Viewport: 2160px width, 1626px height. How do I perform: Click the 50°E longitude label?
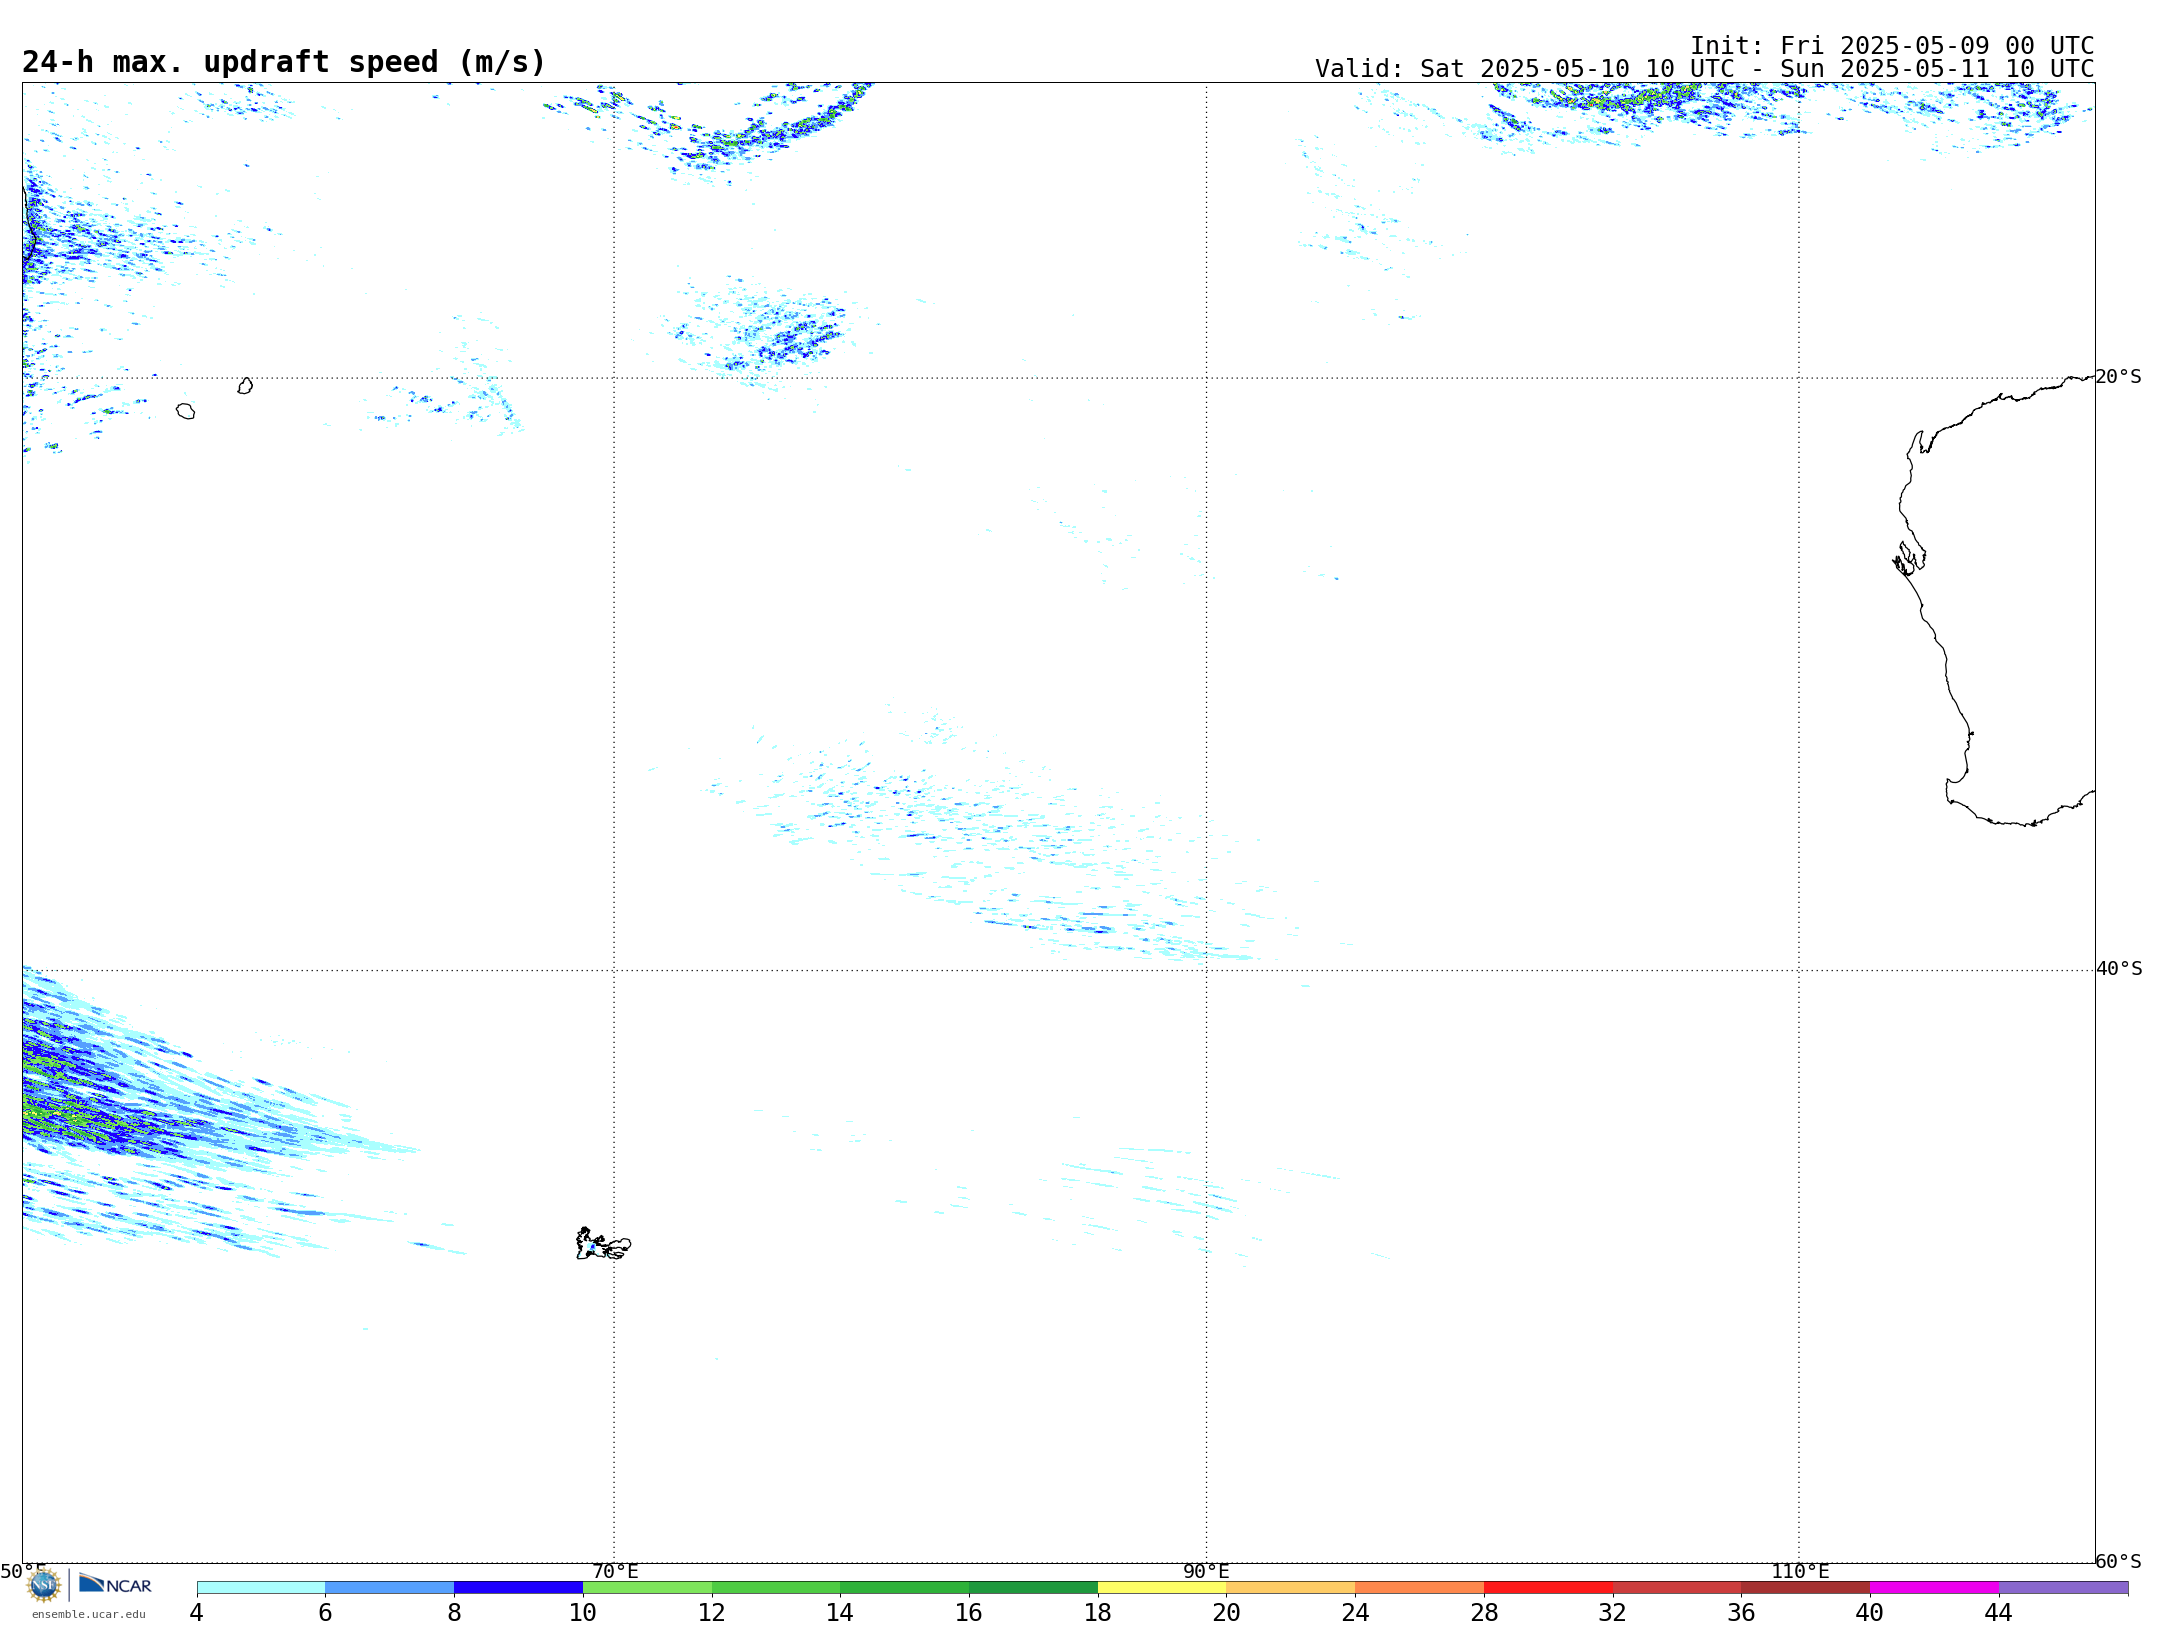22,1571
